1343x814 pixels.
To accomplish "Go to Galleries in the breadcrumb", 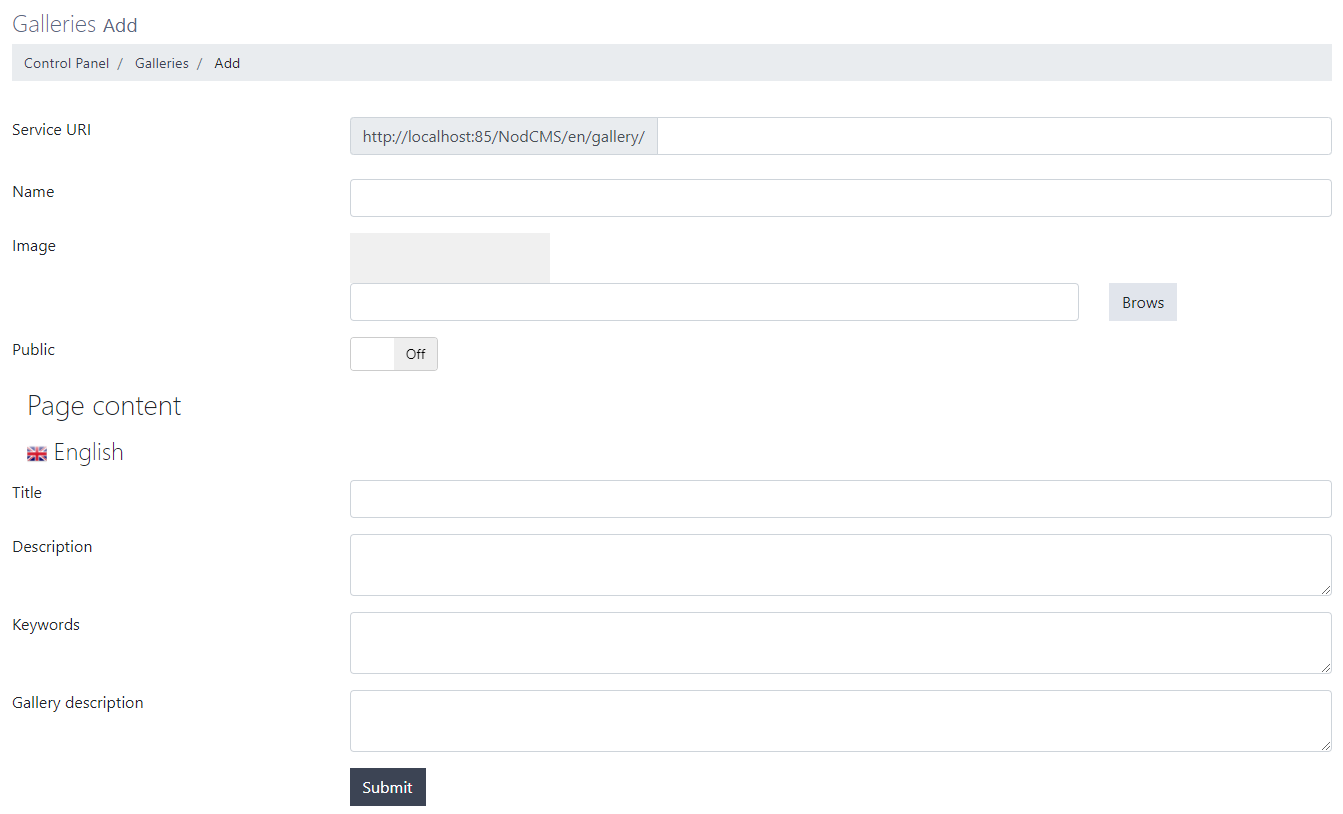I will 161,63.
